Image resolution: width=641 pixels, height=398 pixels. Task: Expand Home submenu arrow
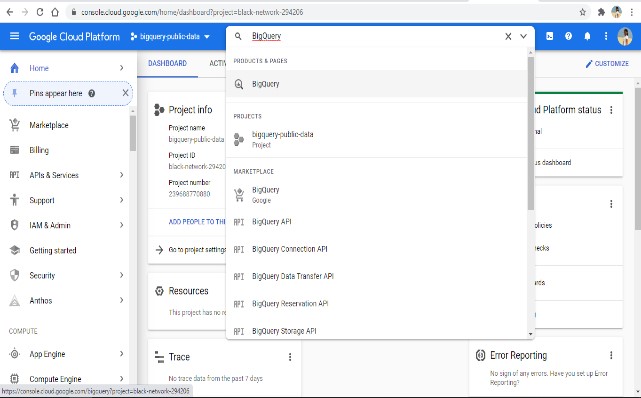point(121,68)
